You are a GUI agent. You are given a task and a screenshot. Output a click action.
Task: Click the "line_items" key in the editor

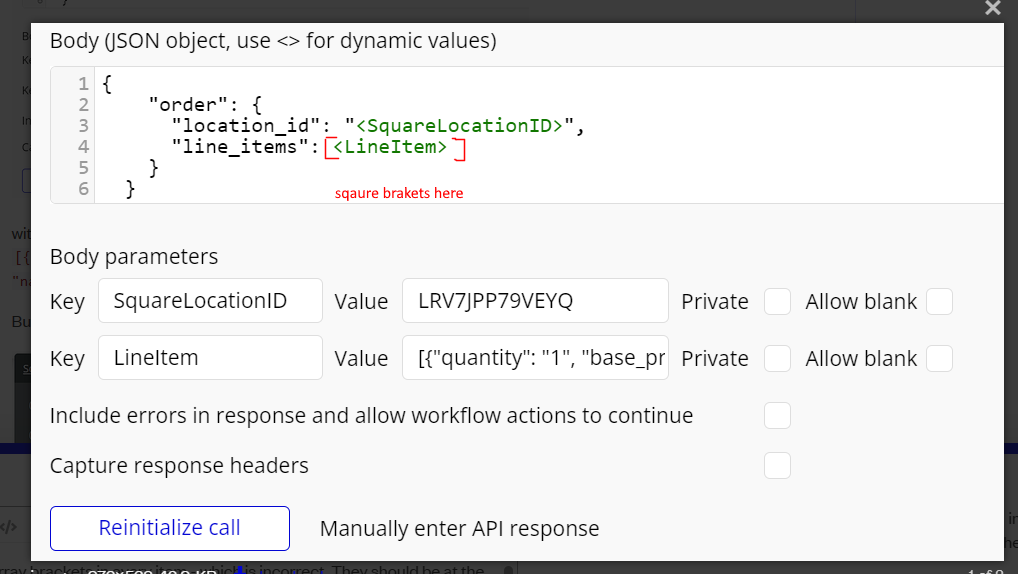pyautogui.click(x=240, y=148)
